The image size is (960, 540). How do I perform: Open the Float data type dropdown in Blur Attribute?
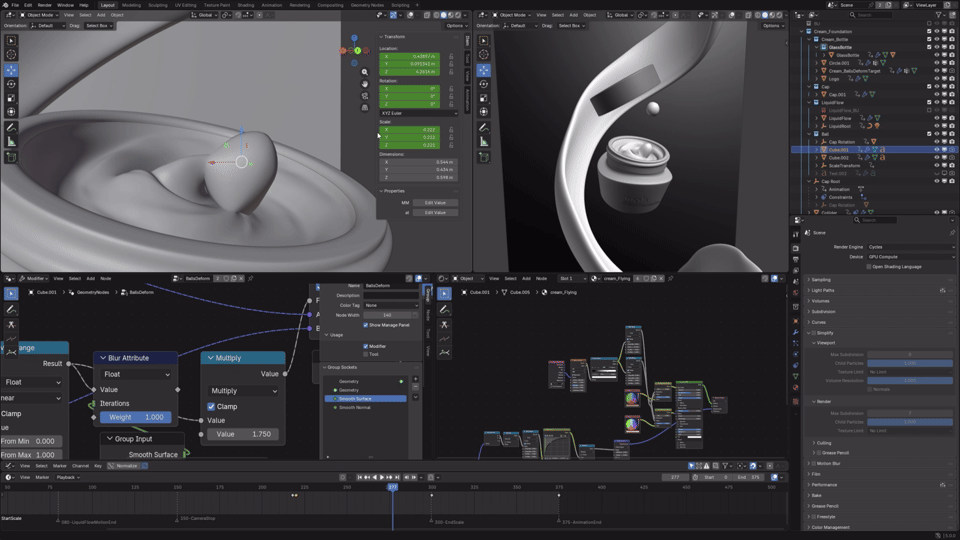[136, 374]
